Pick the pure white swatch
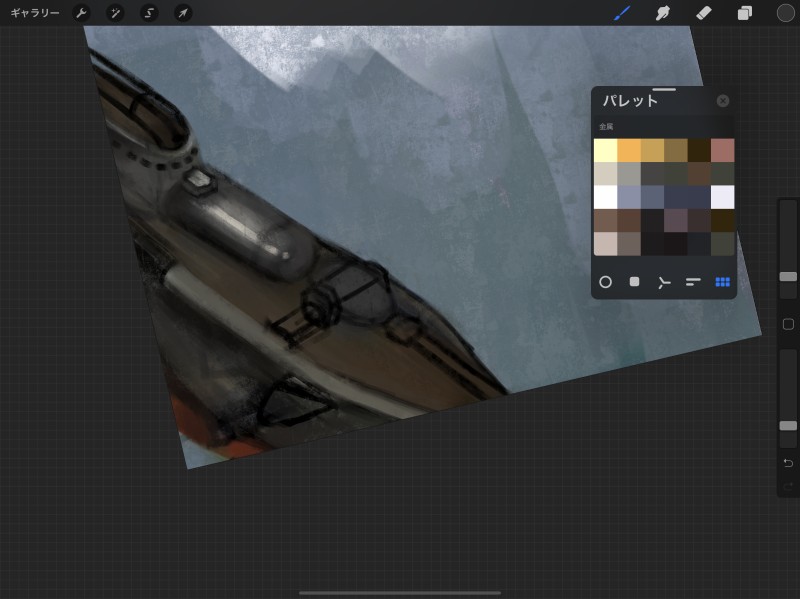Viewport: 800px width, 599px height. pyautogui.click(x=606, y=197)
